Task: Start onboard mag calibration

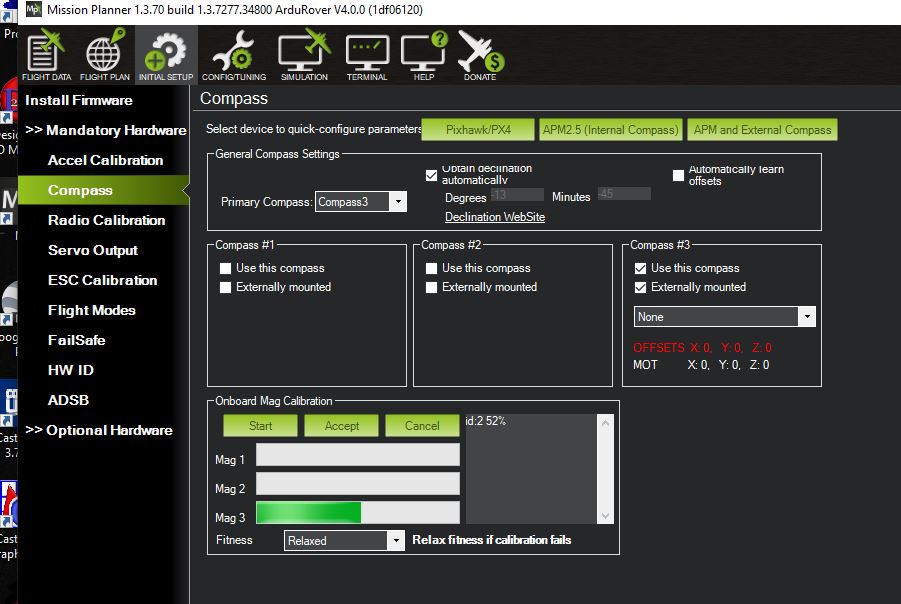Action: (x=260, y=426)
